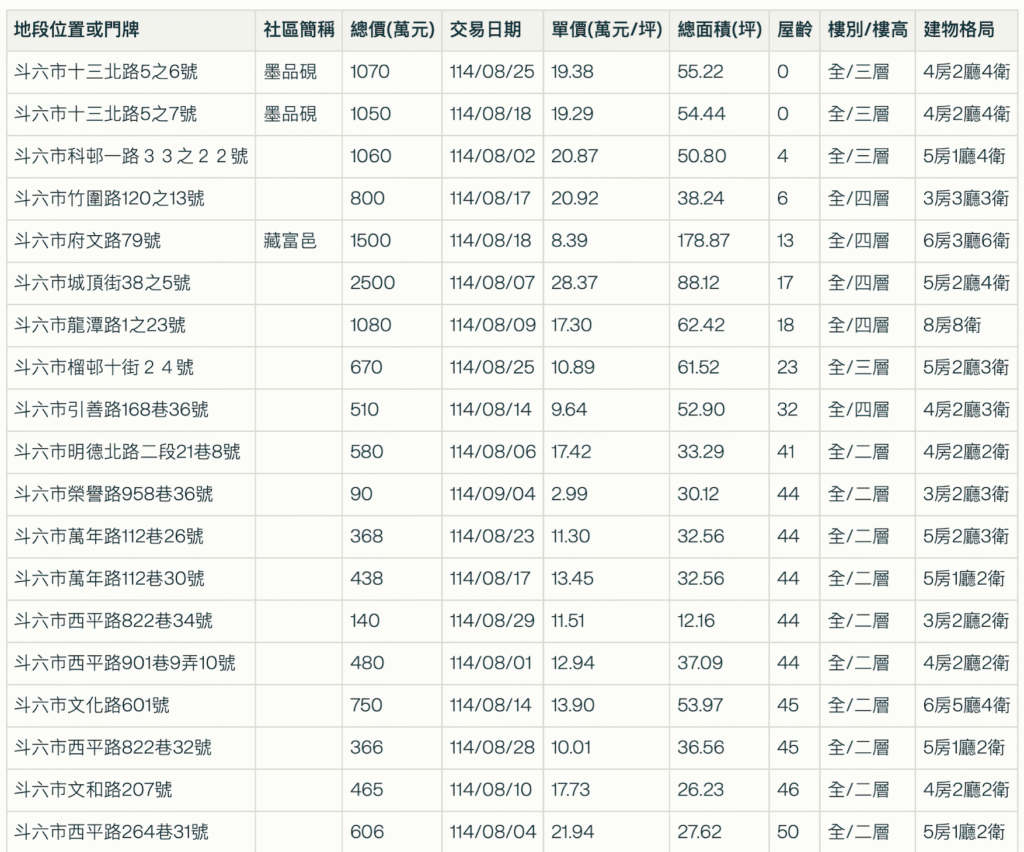Screen dimensions: 1024x852
Task: Click total price 1500
Action: point(370,241)
